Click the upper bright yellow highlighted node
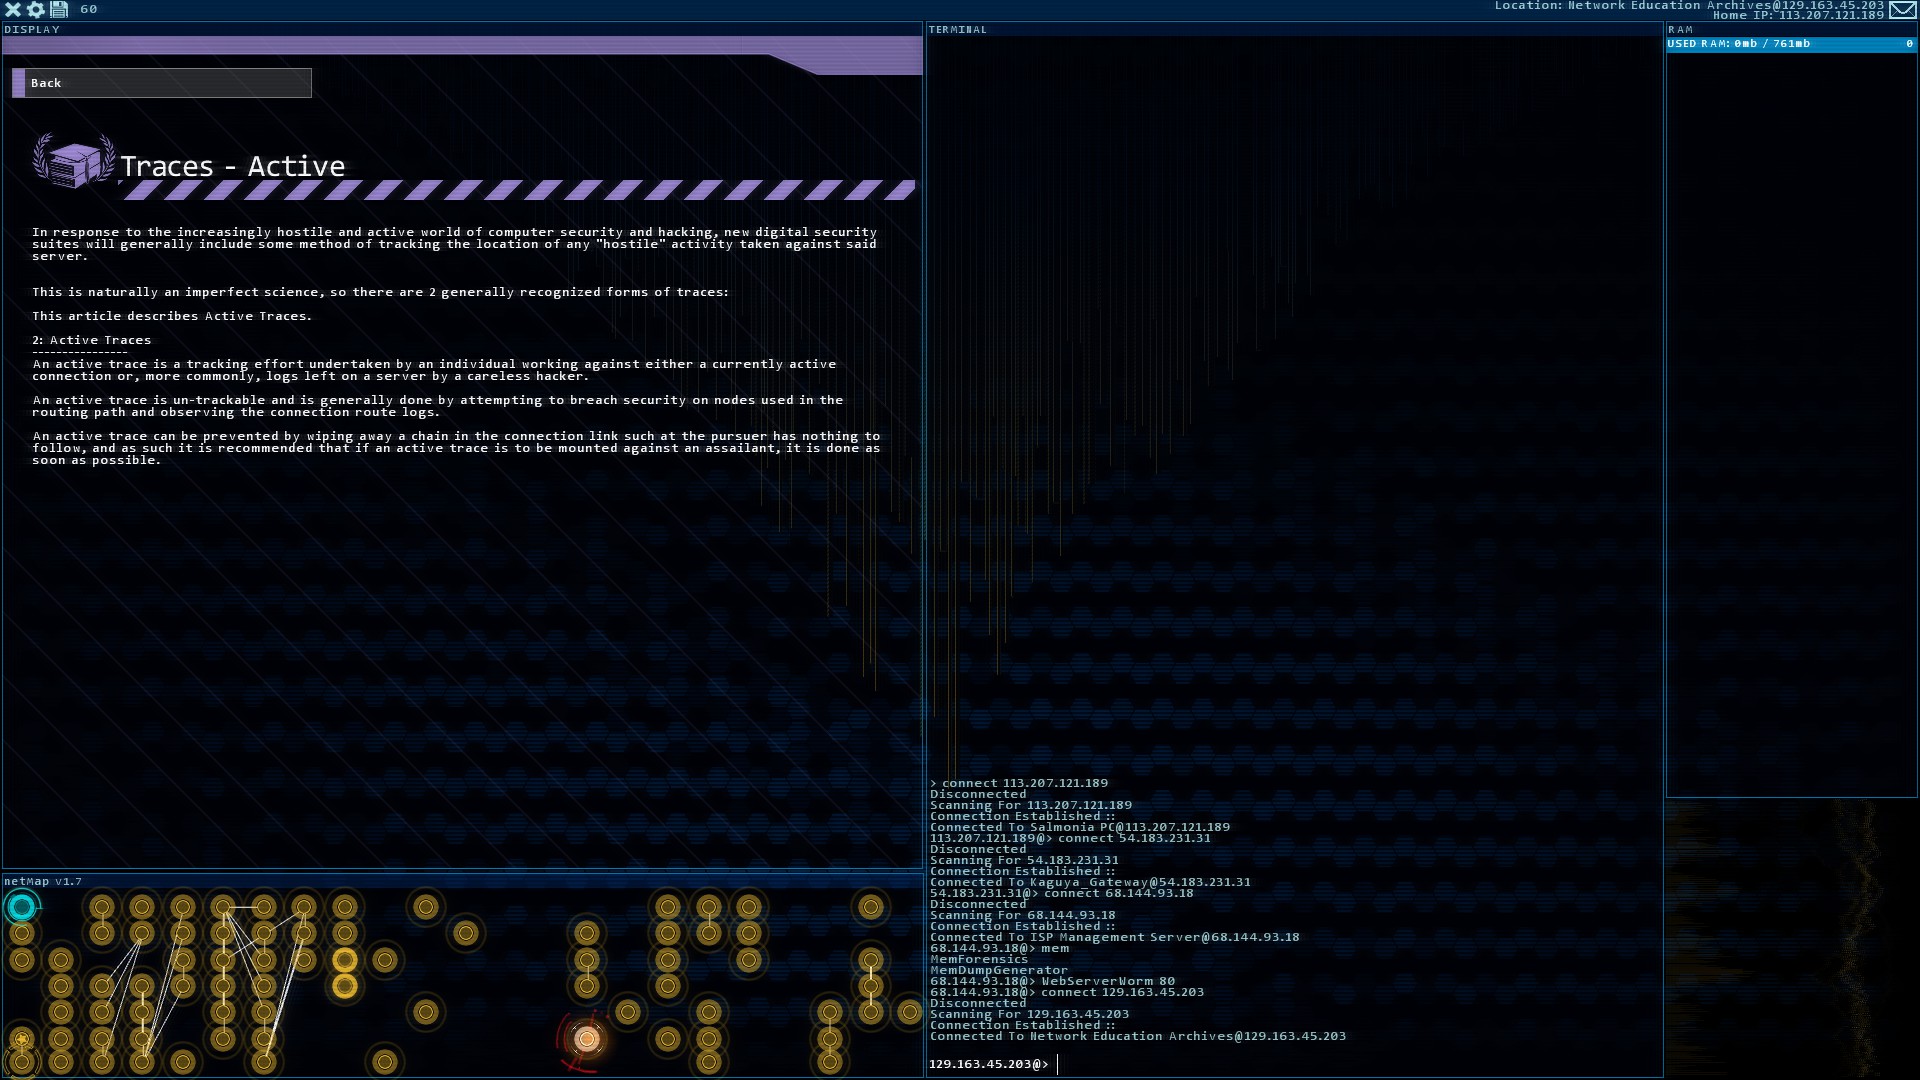The width and height of the screenshot is (1920, 1080). [x=345, y=960]
